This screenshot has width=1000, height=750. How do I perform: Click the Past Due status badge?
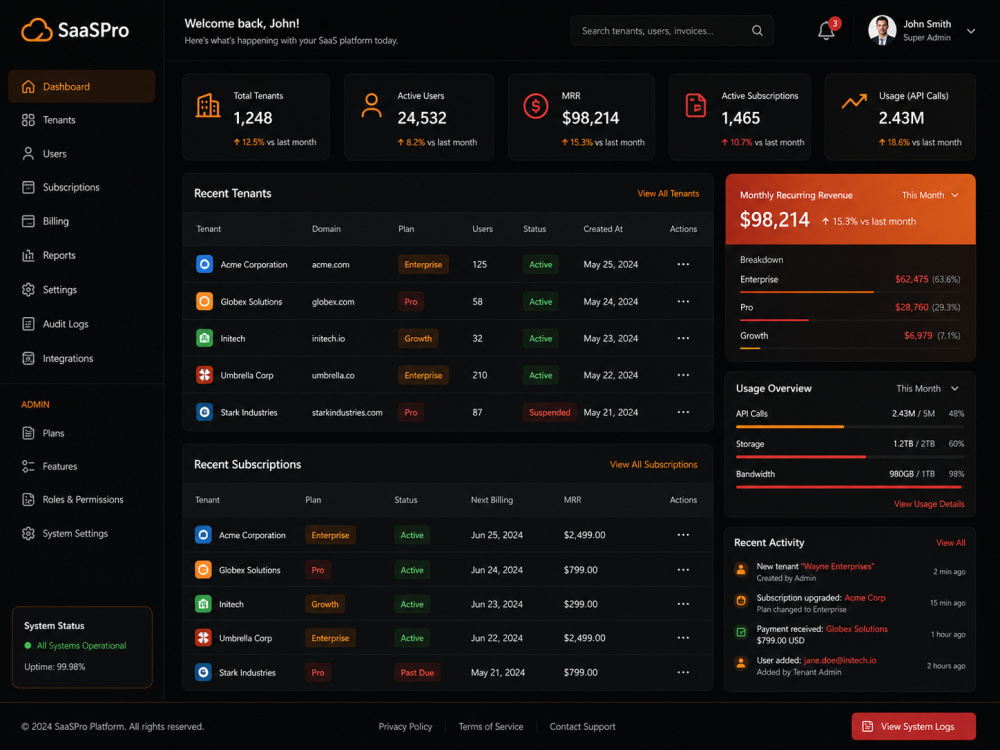(417, 672)
